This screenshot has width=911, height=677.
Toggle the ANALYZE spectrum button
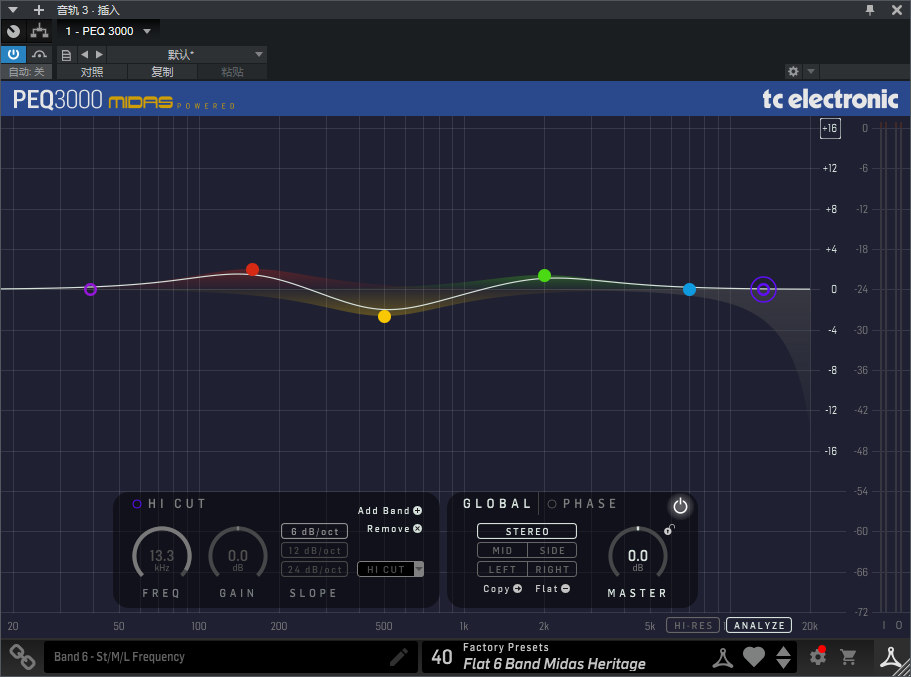759,625
